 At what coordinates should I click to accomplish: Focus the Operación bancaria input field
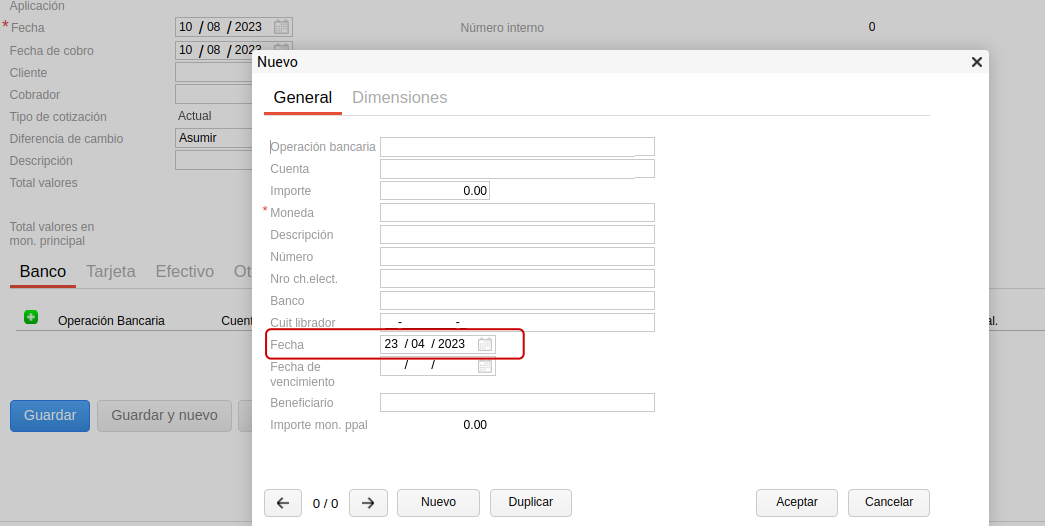point(517,147)
